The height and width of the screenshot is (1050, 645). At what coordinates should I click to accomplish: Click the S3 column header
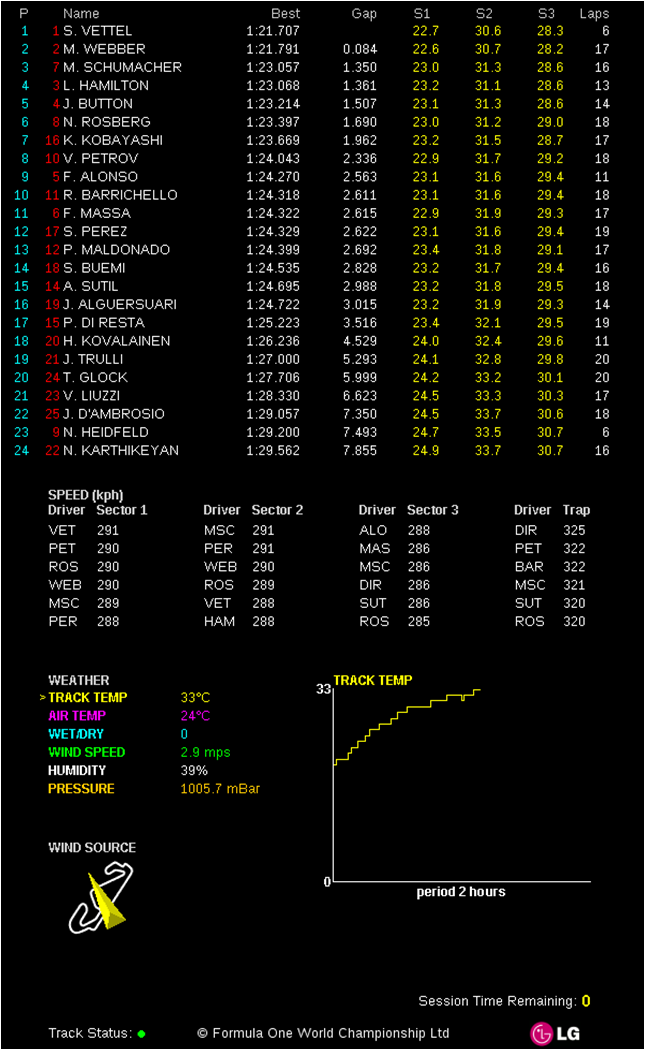tap(547, 13)
